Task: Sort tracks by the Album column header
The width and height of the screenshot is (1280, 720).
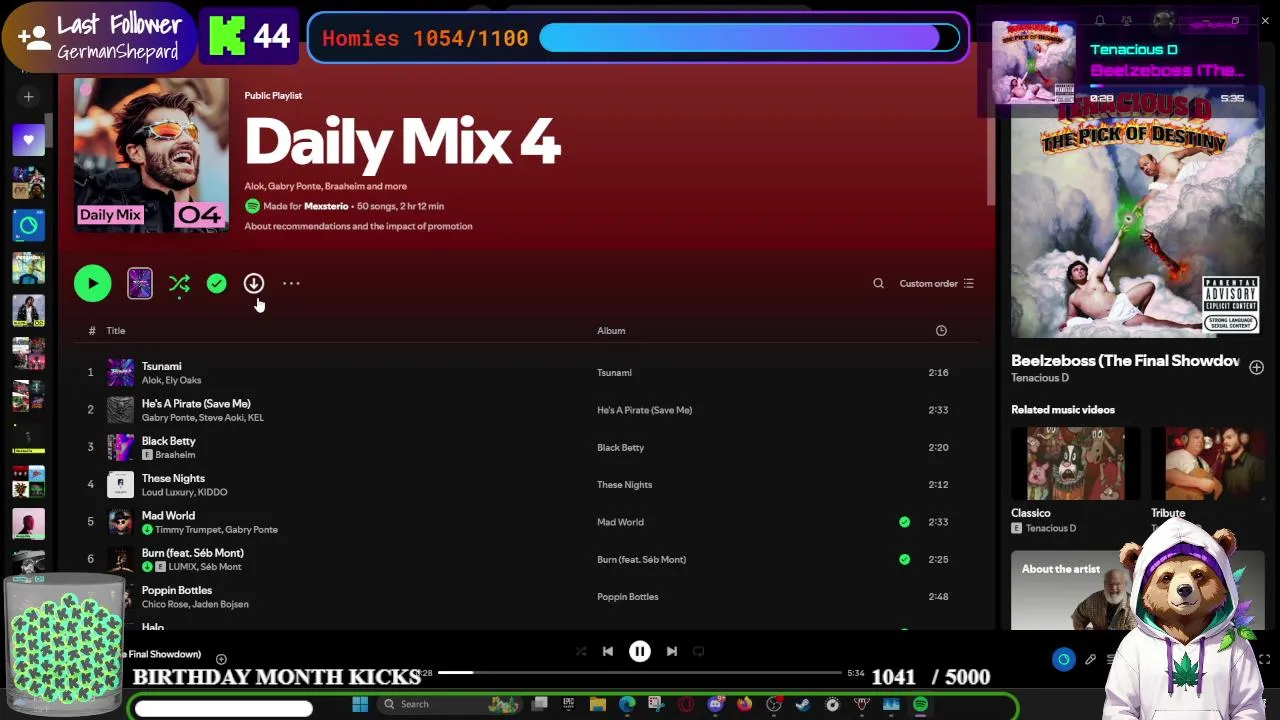Action: click(x=611, y=331)
